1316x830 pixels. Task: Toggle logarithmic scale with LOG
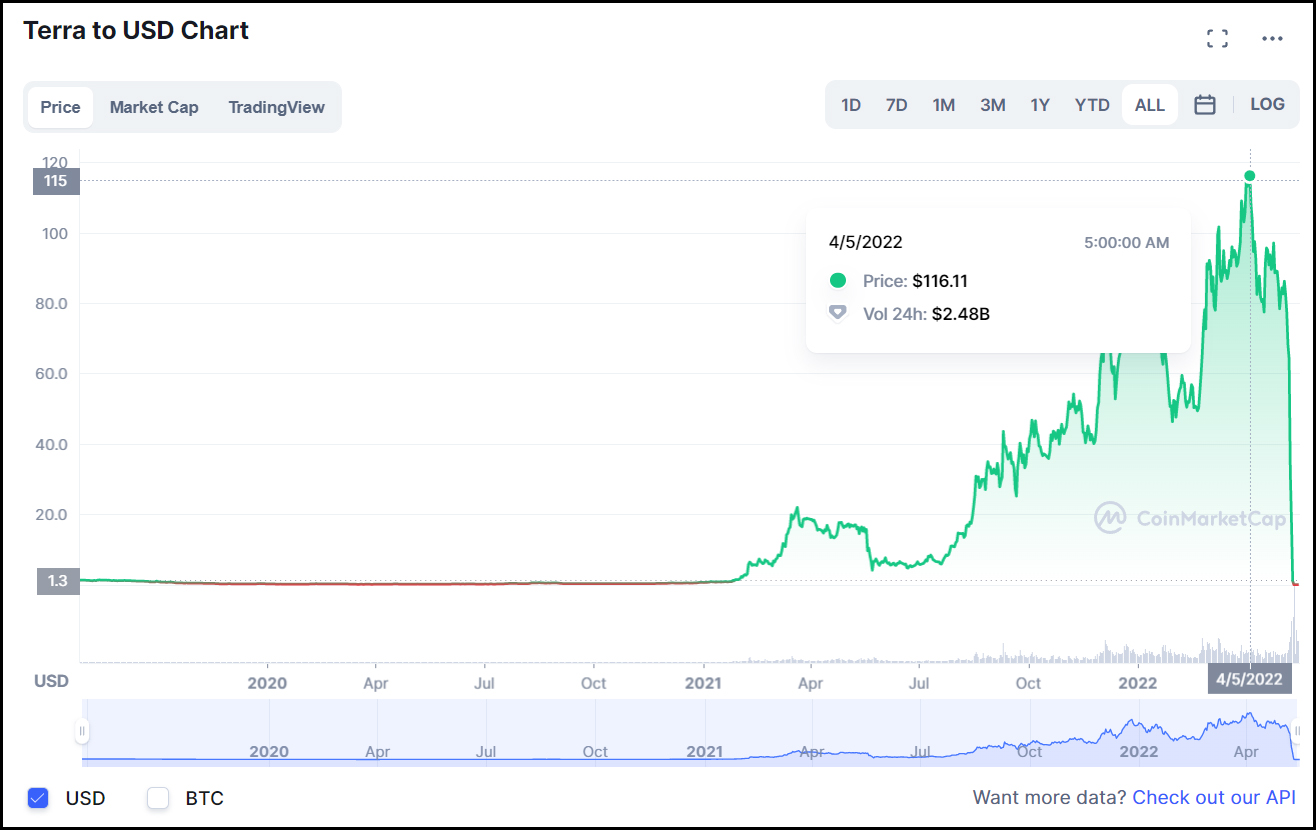coord(1267,103)
